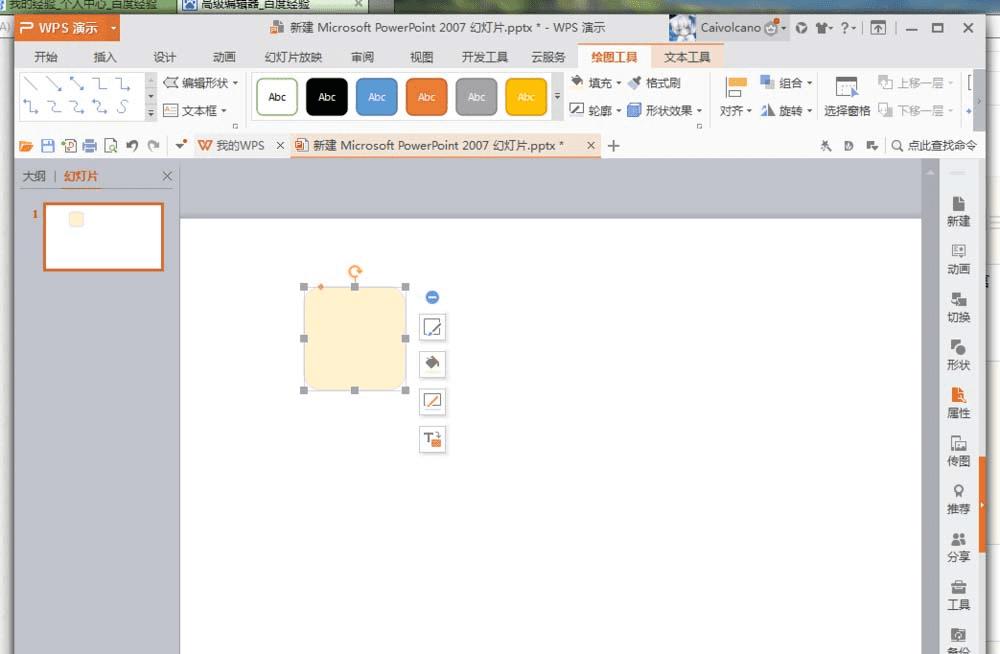This screenshot has width=1000, height=654.
Task: Click the 上移一层 bring forward button
Action: 915,82
